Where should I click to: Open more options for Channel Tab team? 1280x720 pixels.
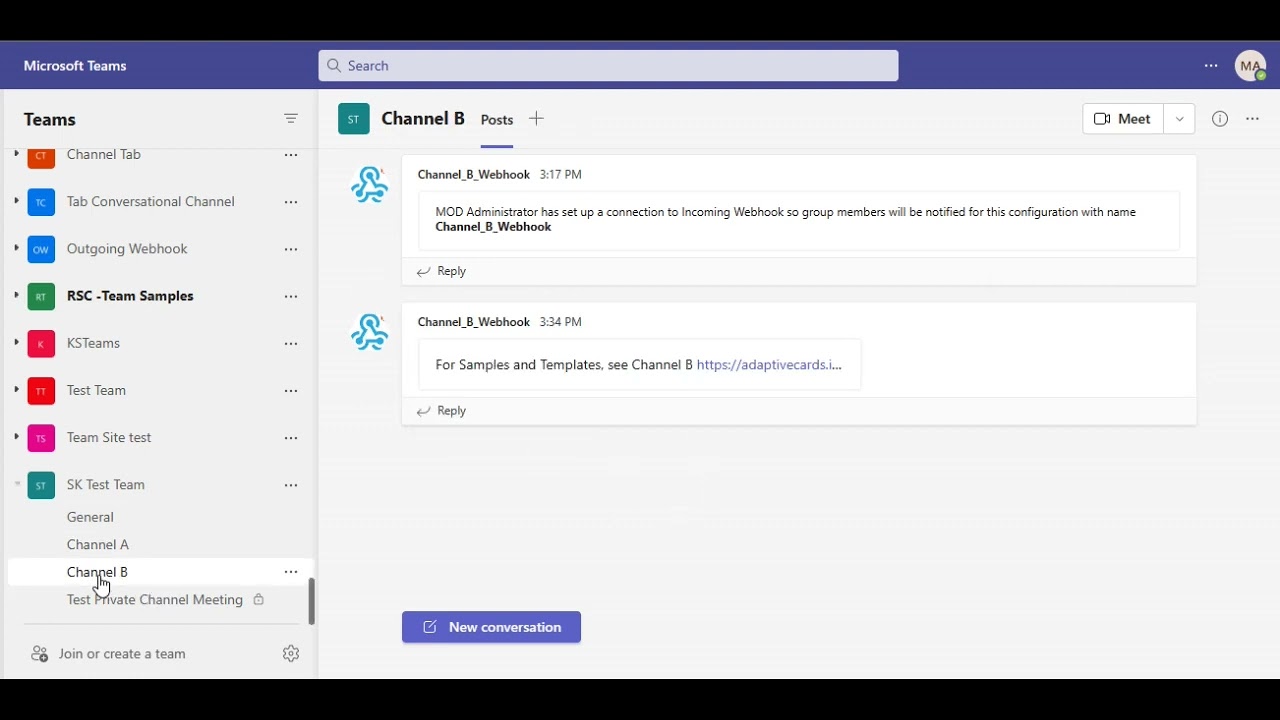coord(291,155)
